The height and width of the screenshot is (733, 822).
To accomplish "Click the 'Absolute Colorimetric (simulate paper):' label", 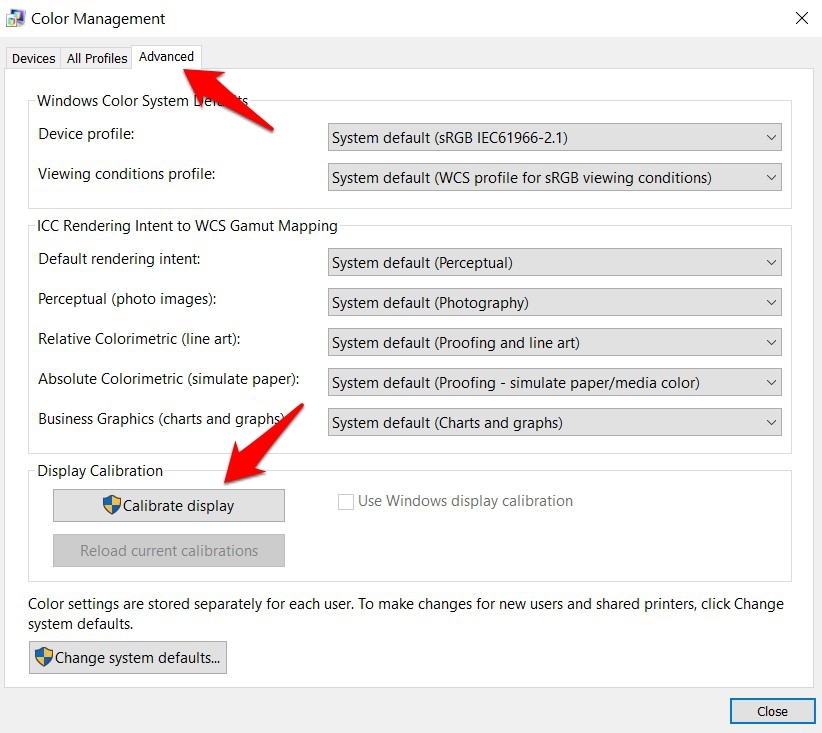I will (x=168, y=379).
